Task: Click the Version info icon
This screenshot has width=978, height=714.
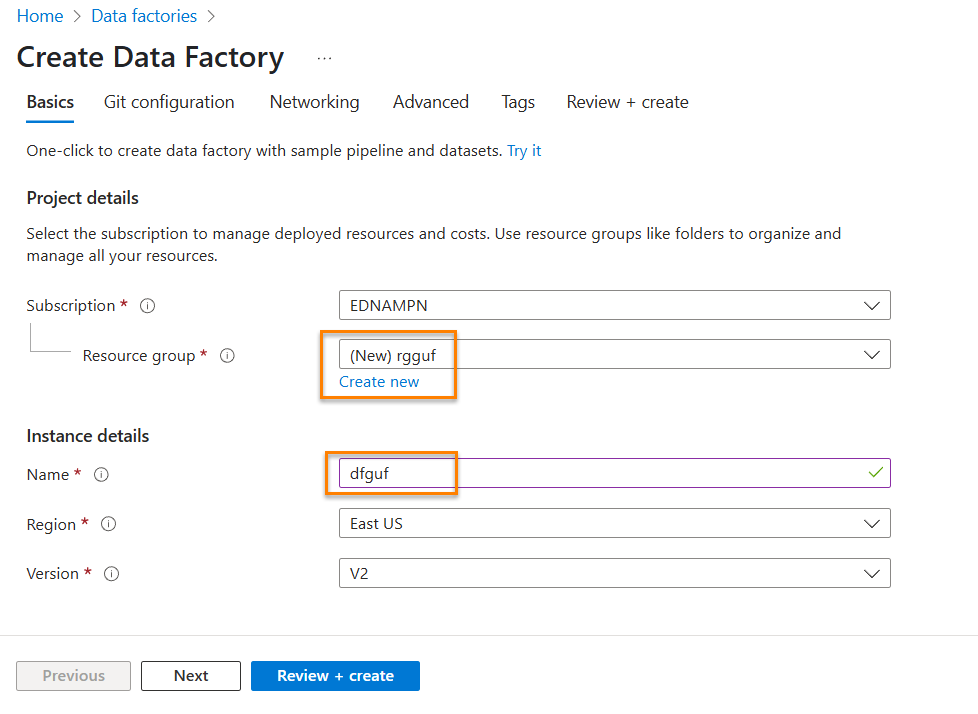Action: pos(112,574)
